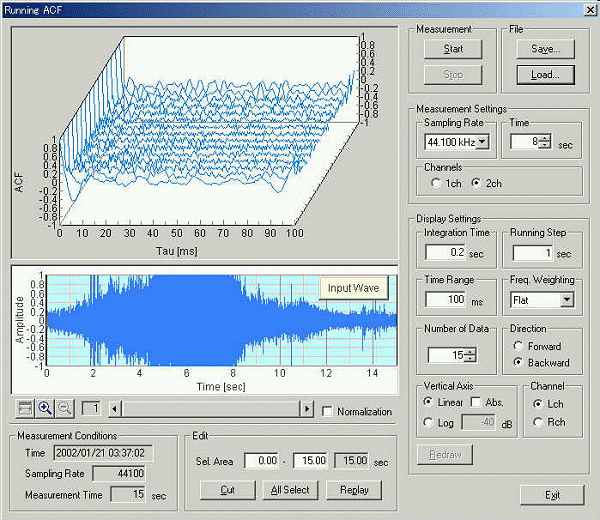Click the Input Wave legend label
The width and height of the screenshot is (600, 520).
point(353,288)
